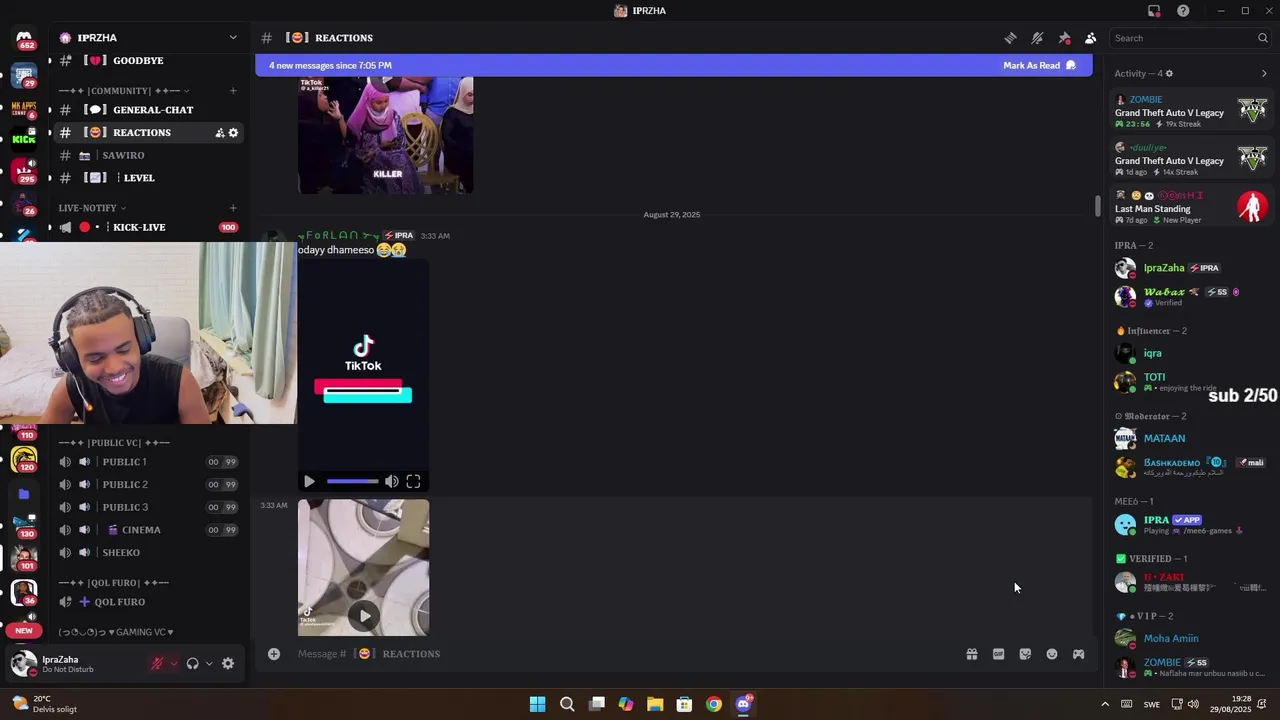The image size is (1280, 720).
Task: Expand the Activity panel arrow
Action: (x=1264, y=73)
